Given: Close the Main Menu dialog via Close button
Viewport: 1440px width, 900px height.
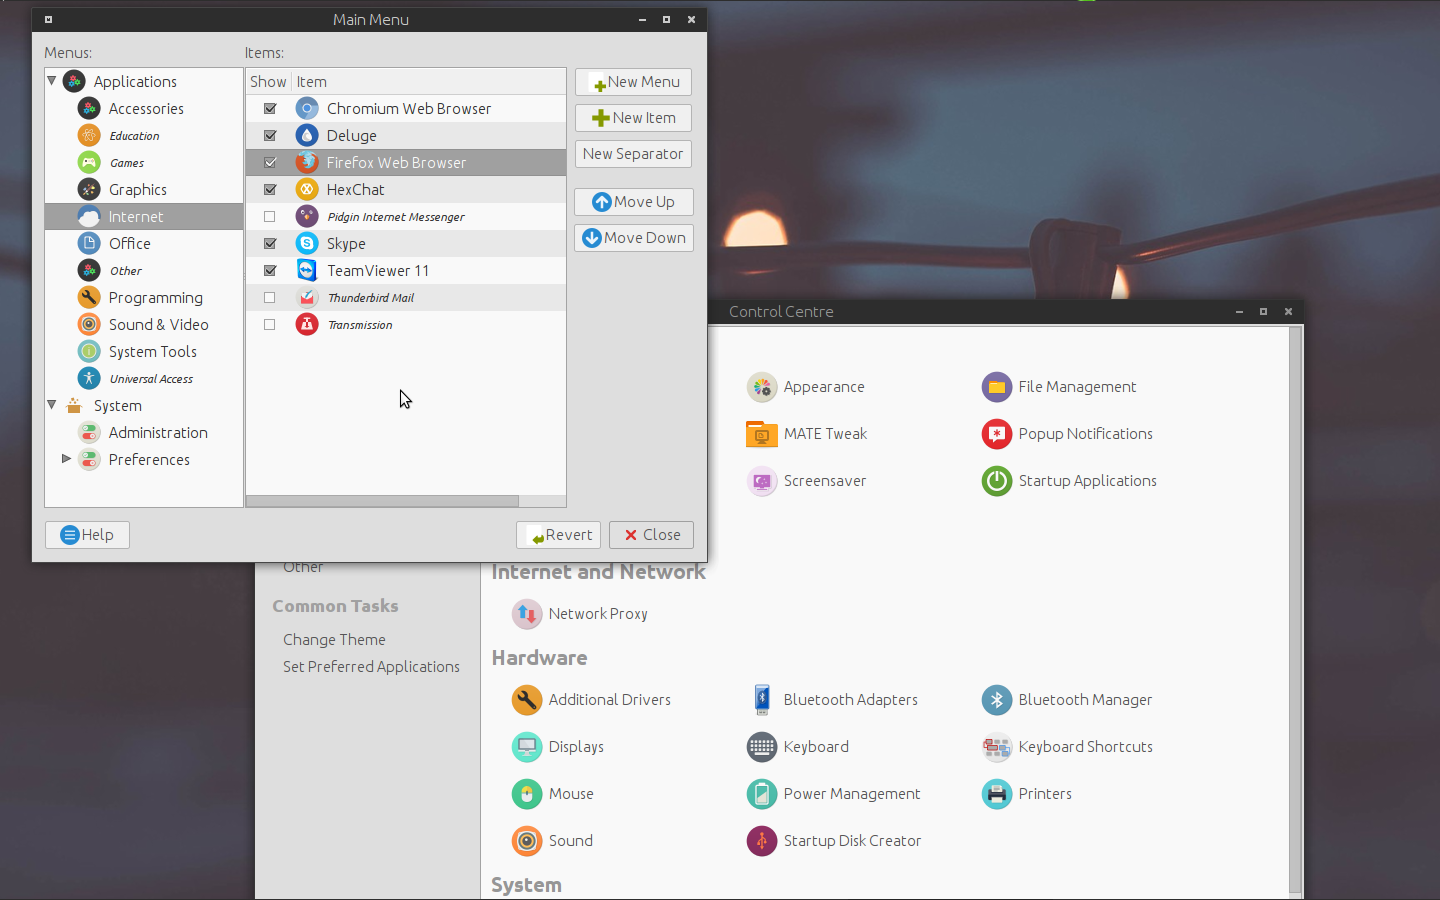Looking at the screenshot, I should coord(651,535).
